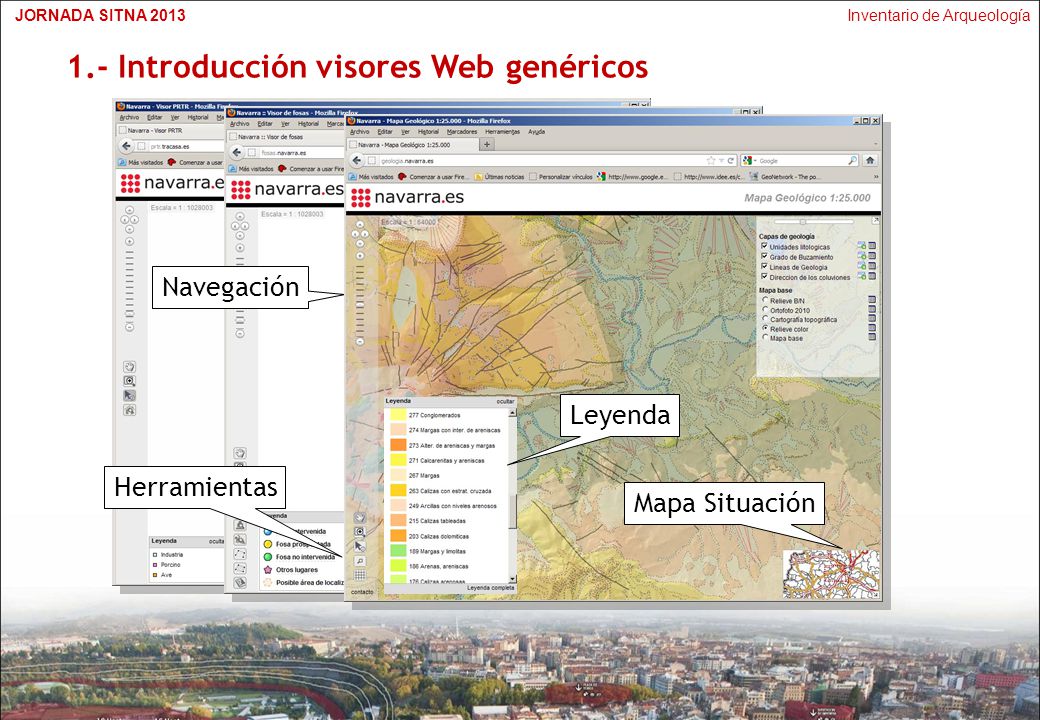This screenshot has height=720, width=1040.
Task: Select the Relieve color base map
Action: point(765,328)
